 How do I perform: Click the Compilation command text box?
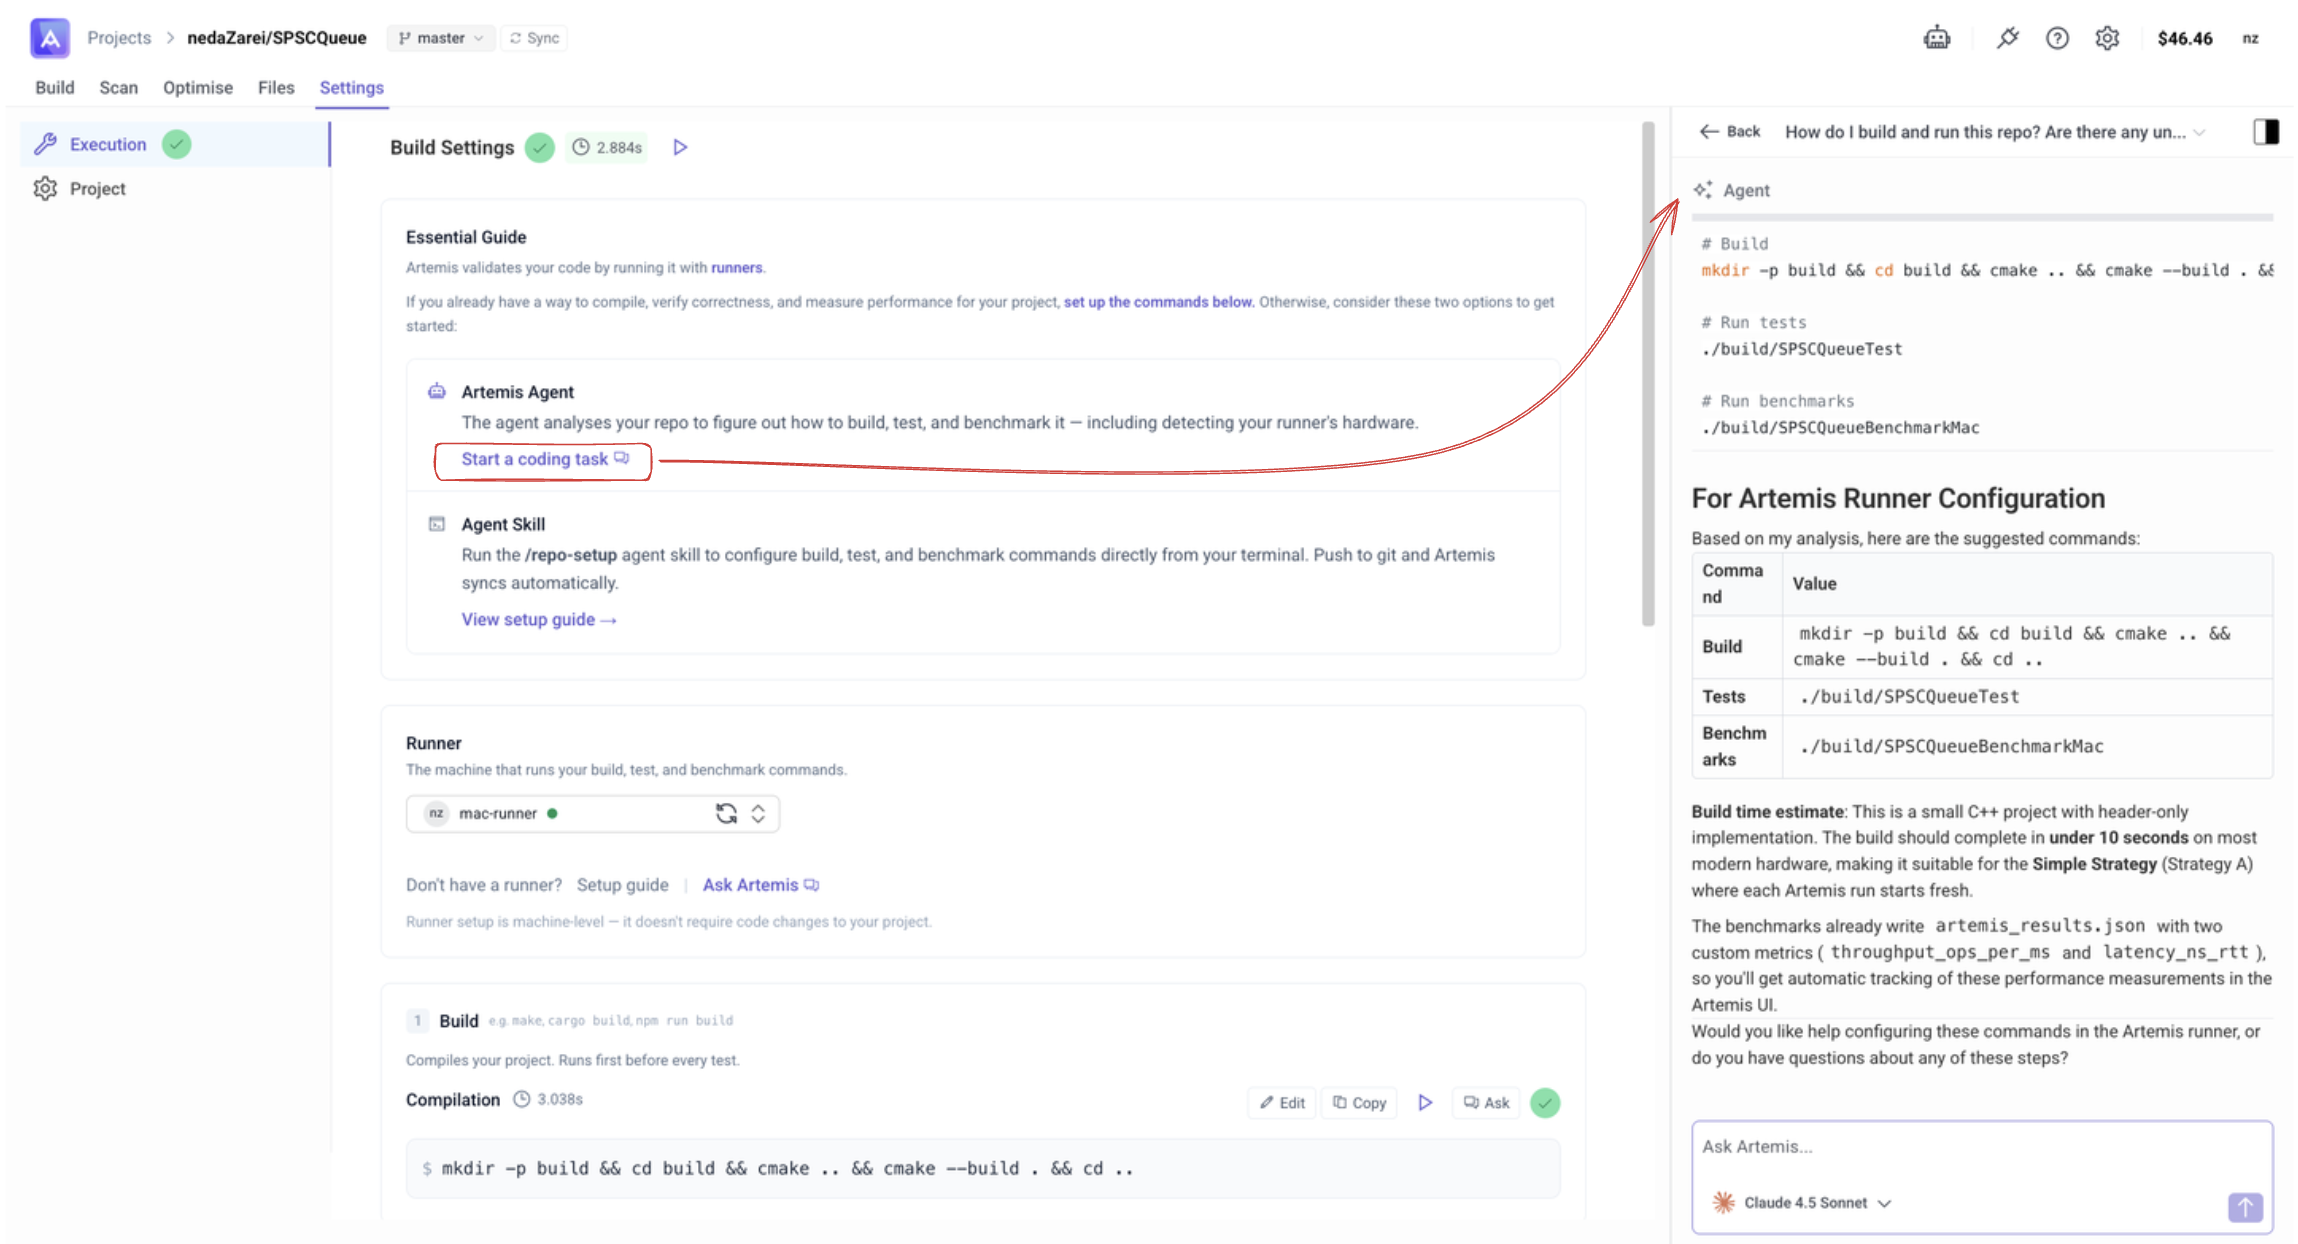[983, 1168]
